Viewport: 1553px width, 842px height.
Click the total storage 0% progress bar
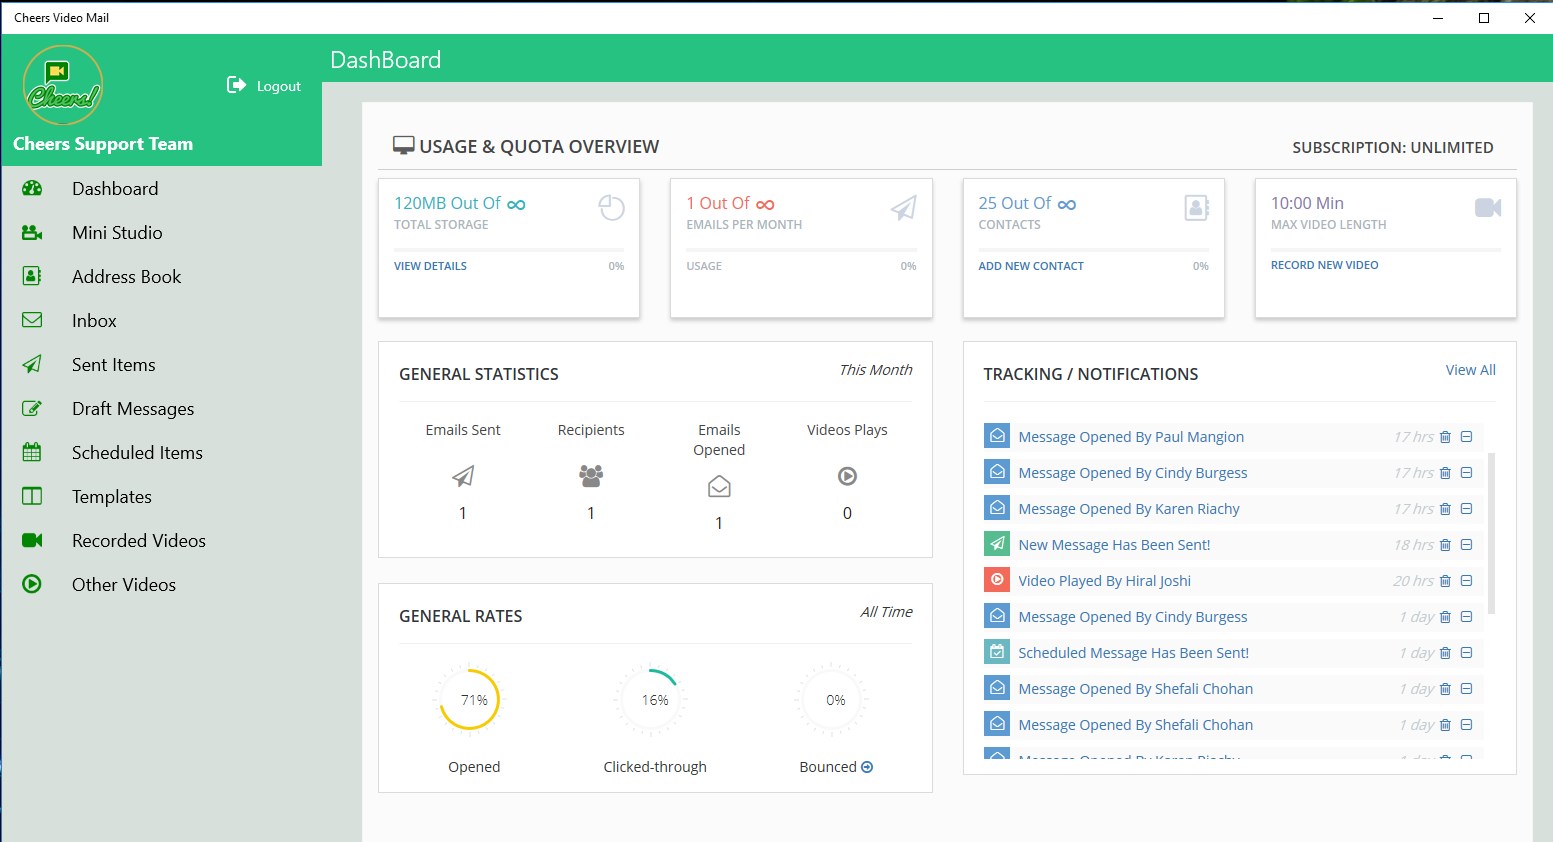pos(509,249)
